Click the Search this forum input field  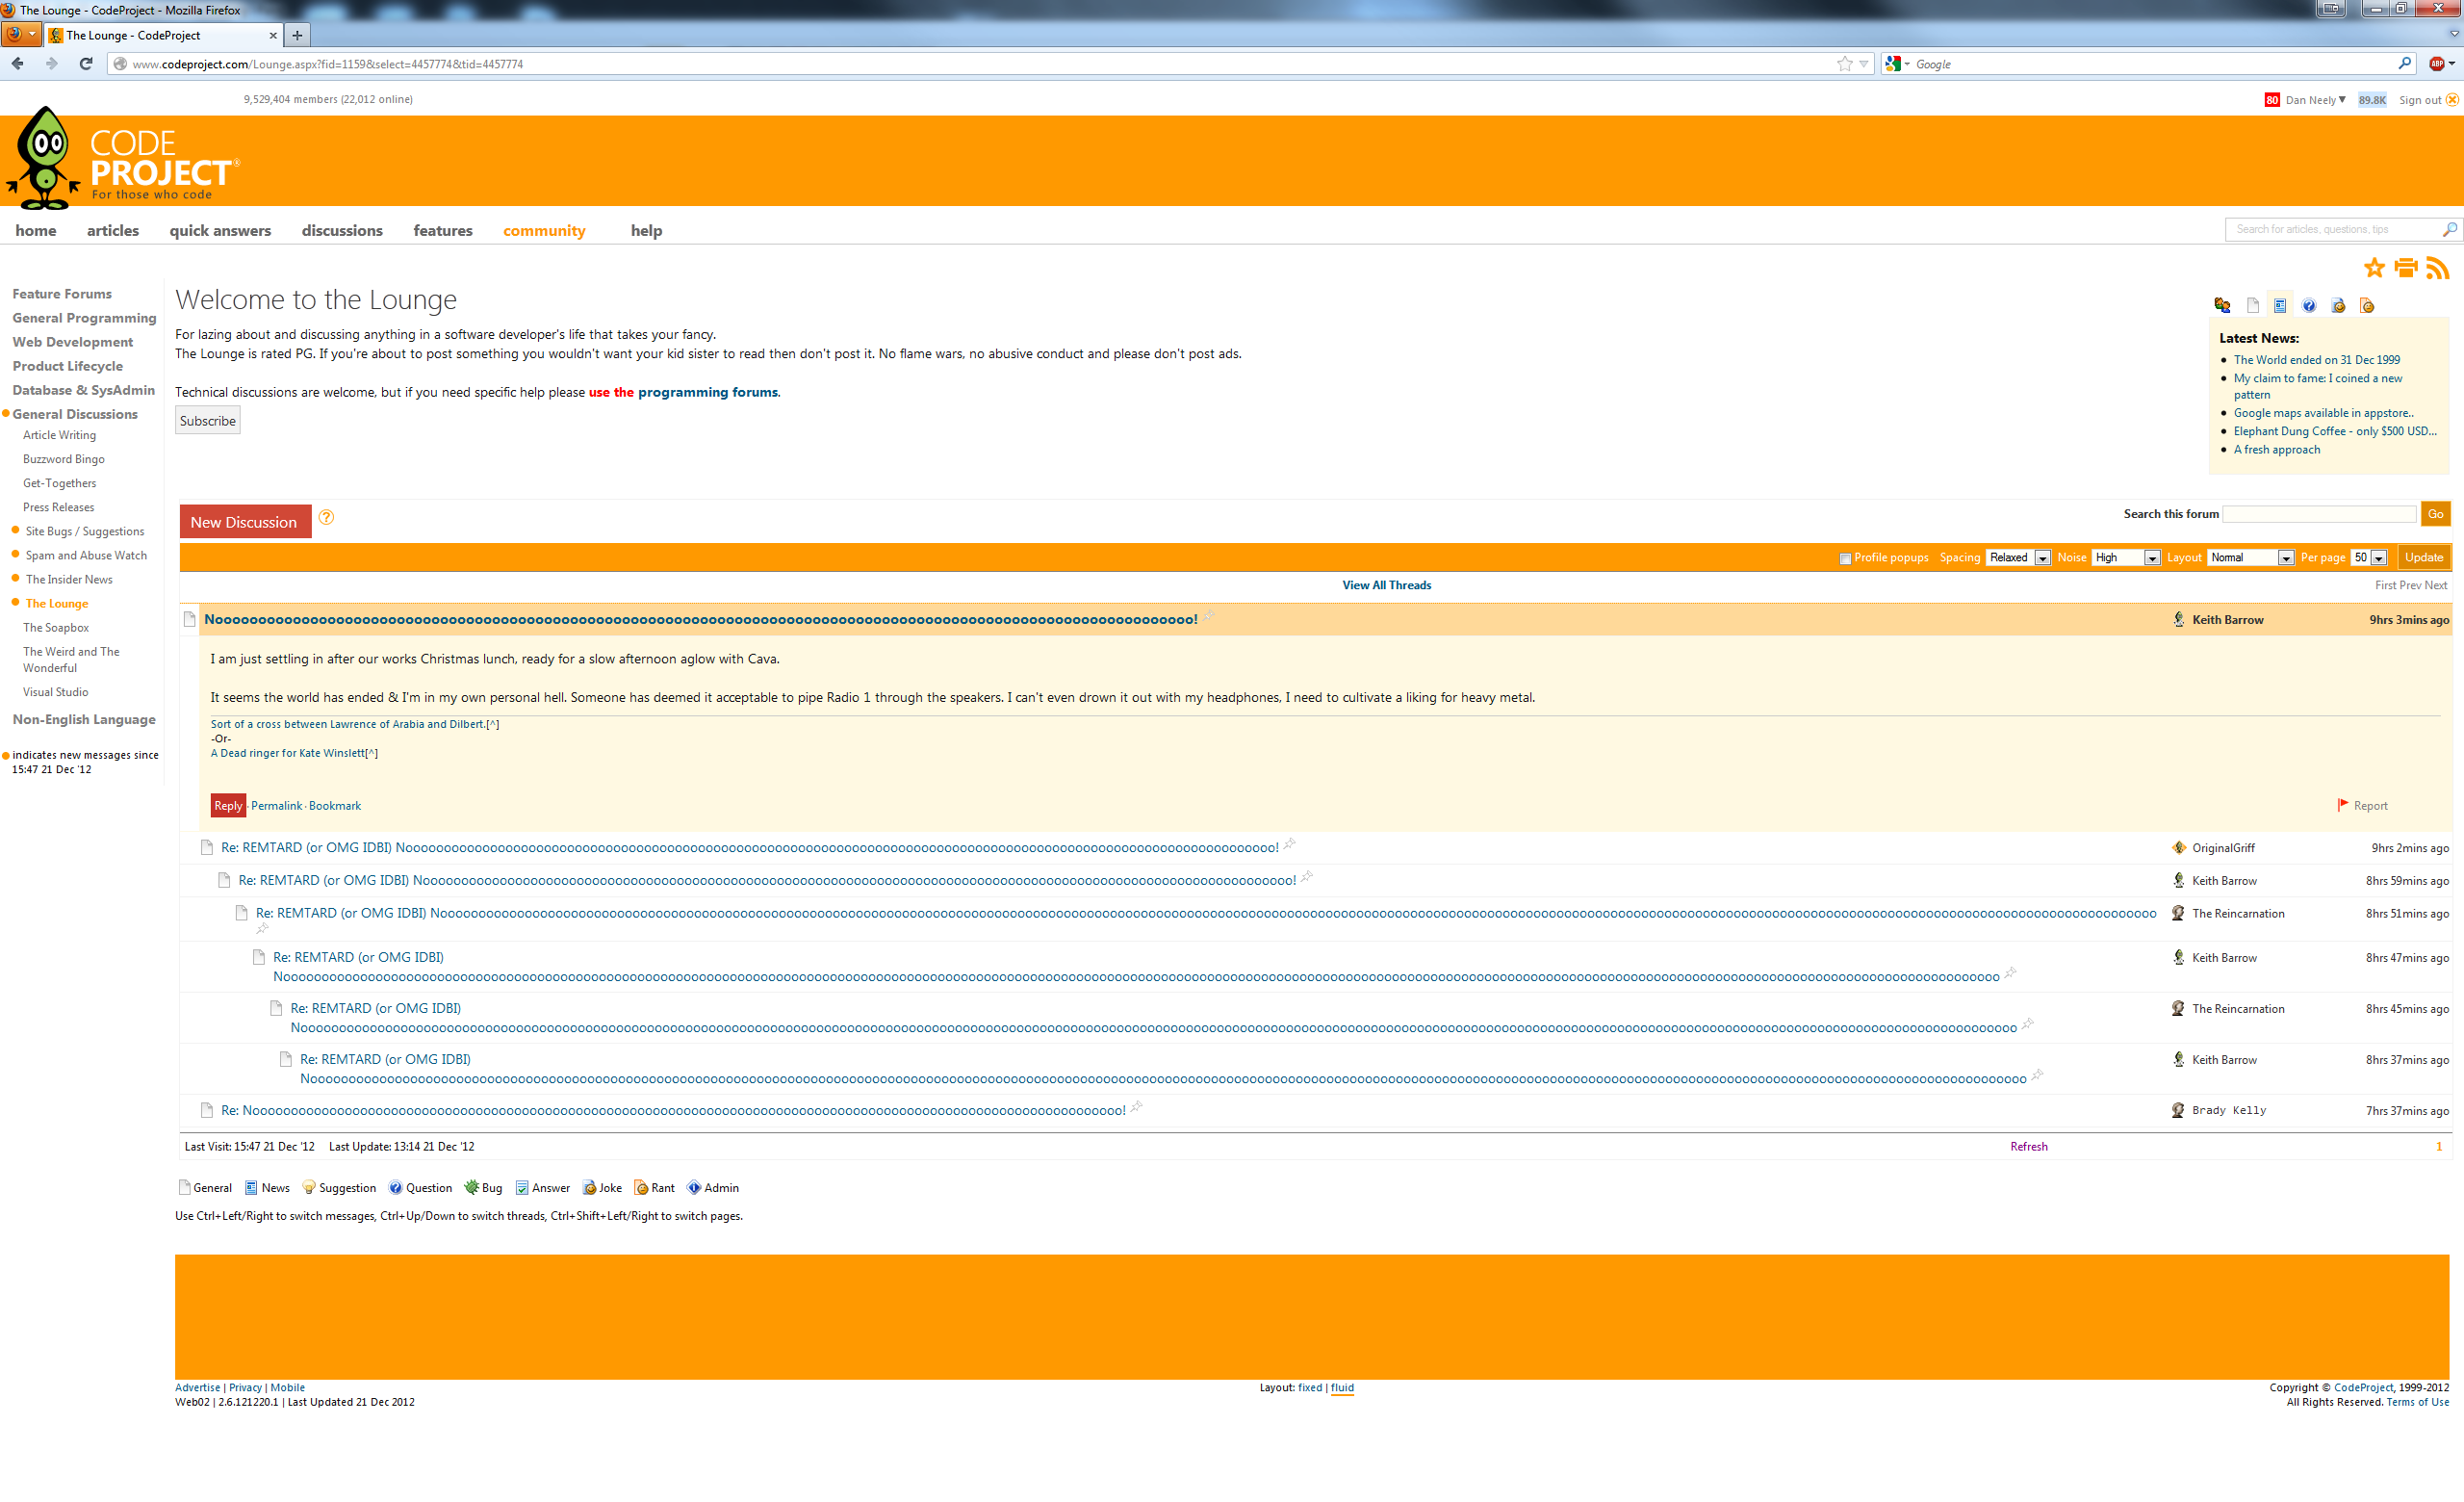coord(2319,514)
